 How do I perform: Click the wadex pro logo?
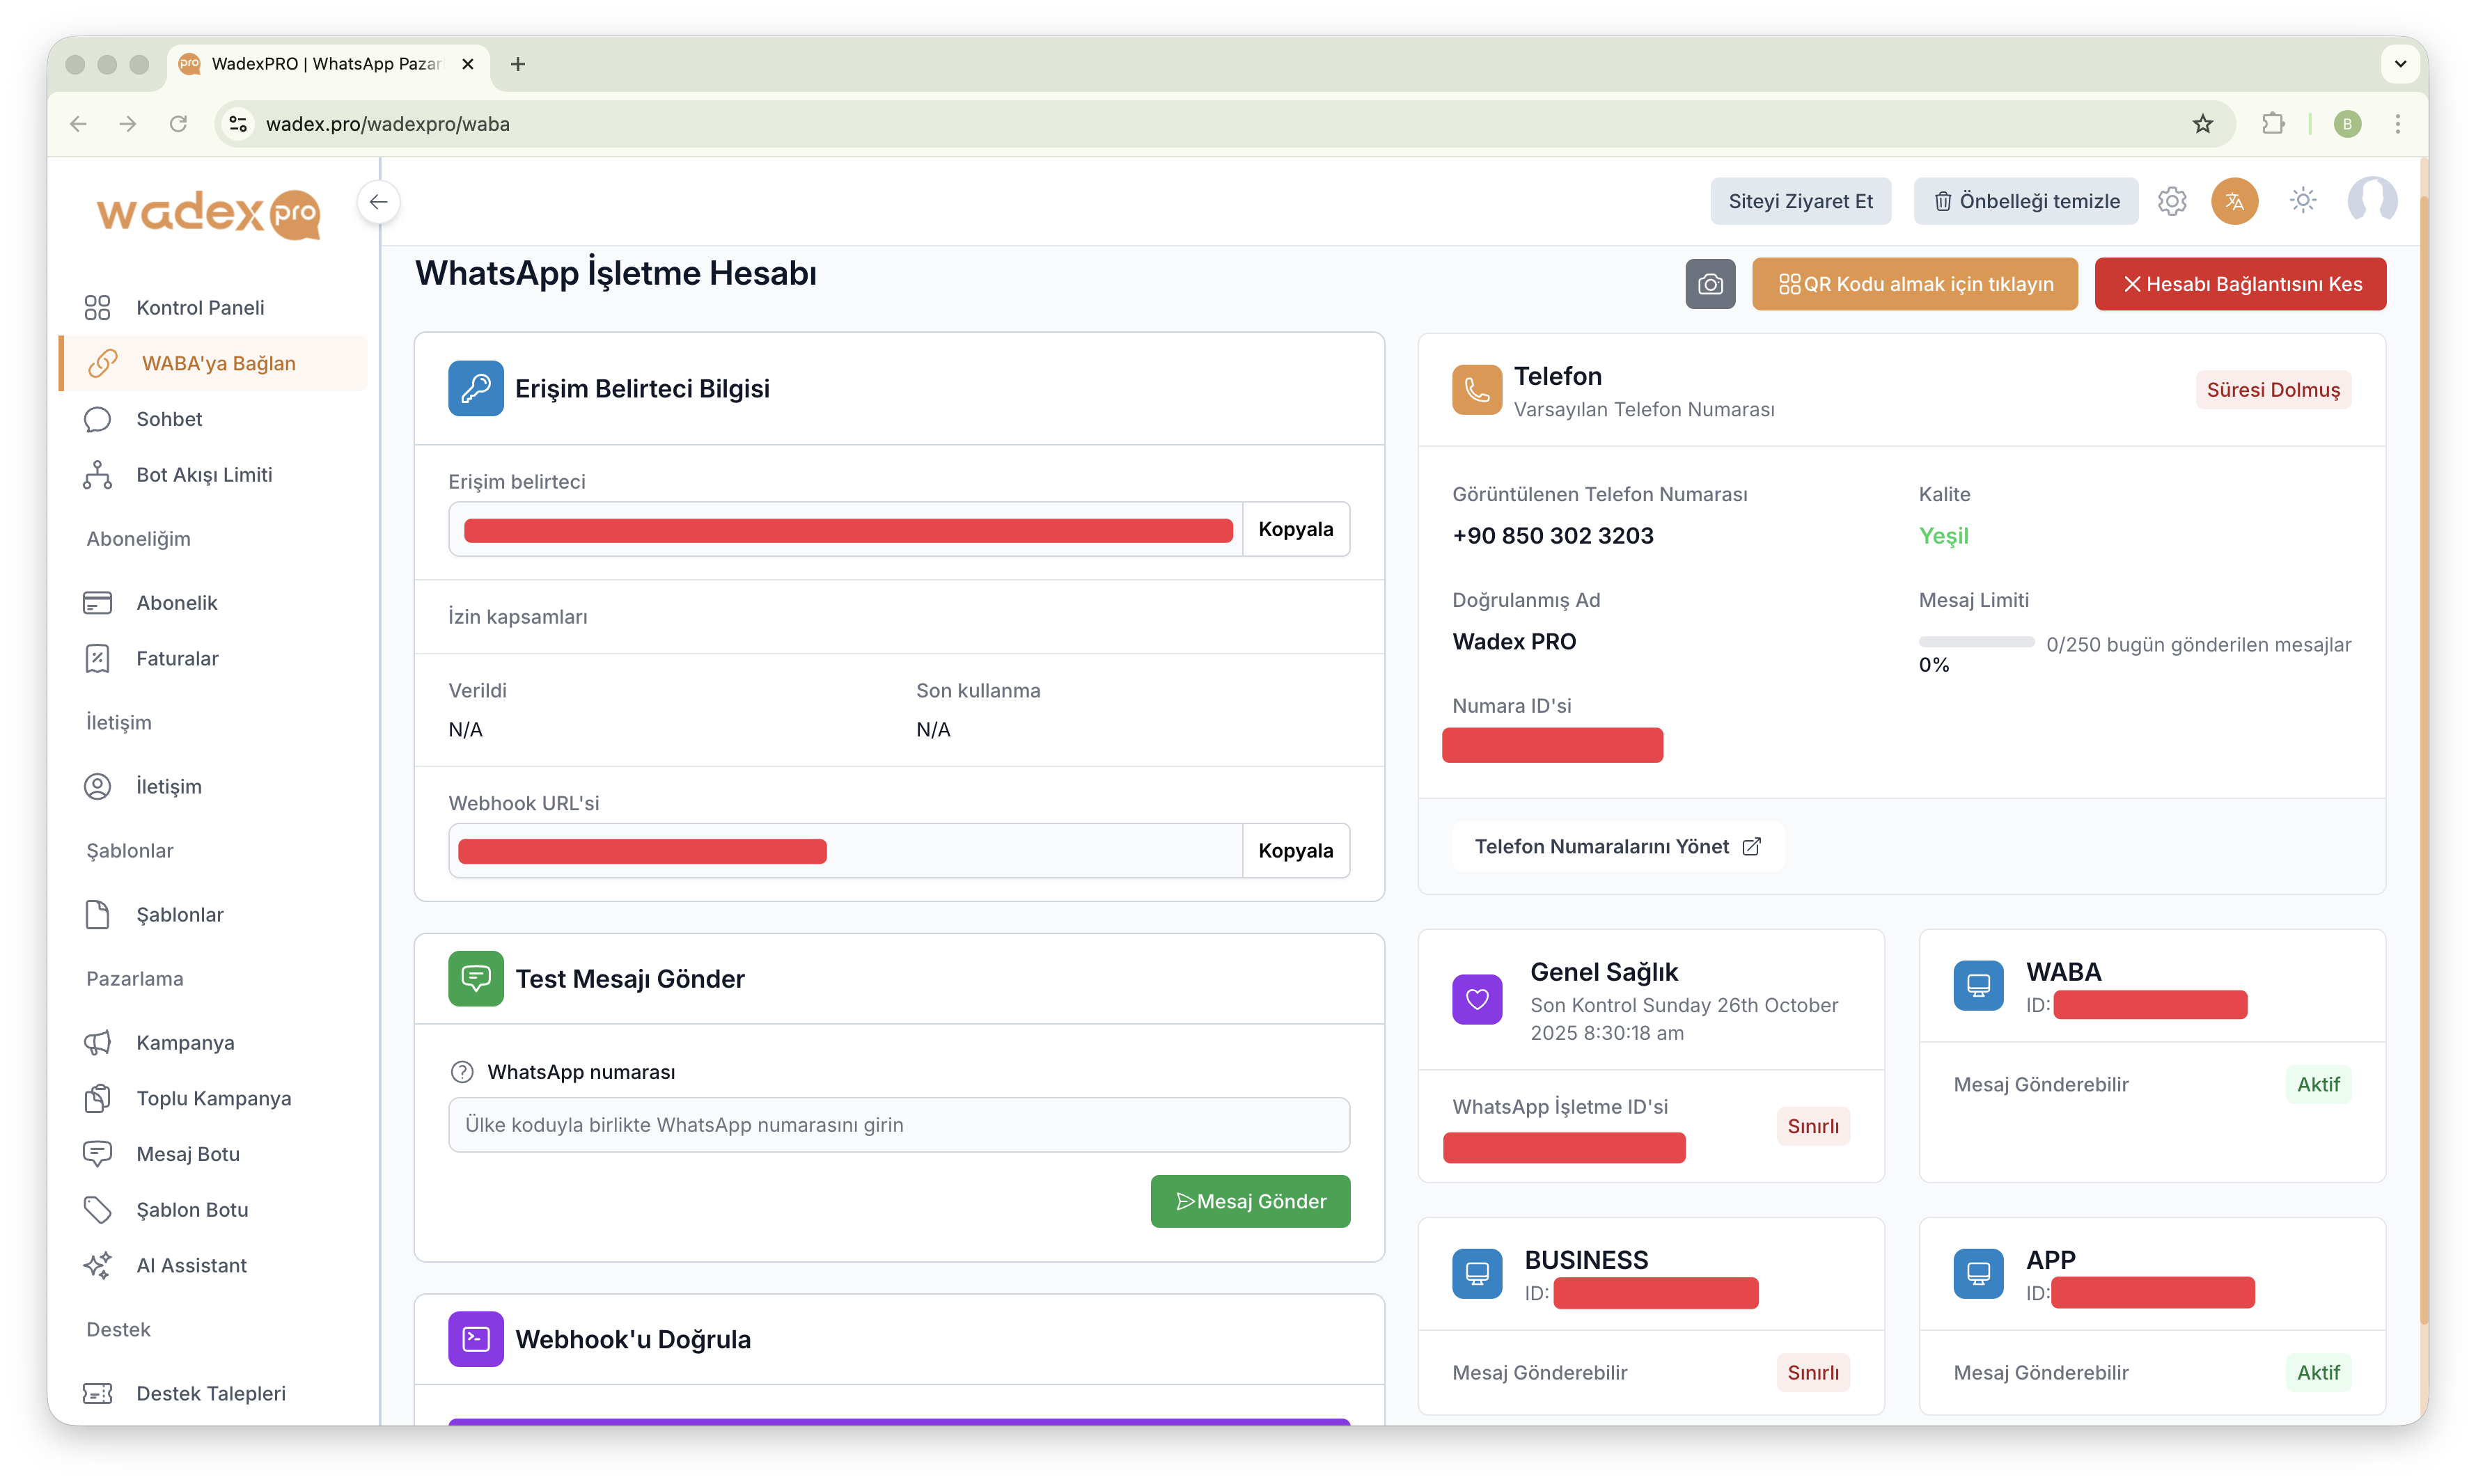click(208, 213)
